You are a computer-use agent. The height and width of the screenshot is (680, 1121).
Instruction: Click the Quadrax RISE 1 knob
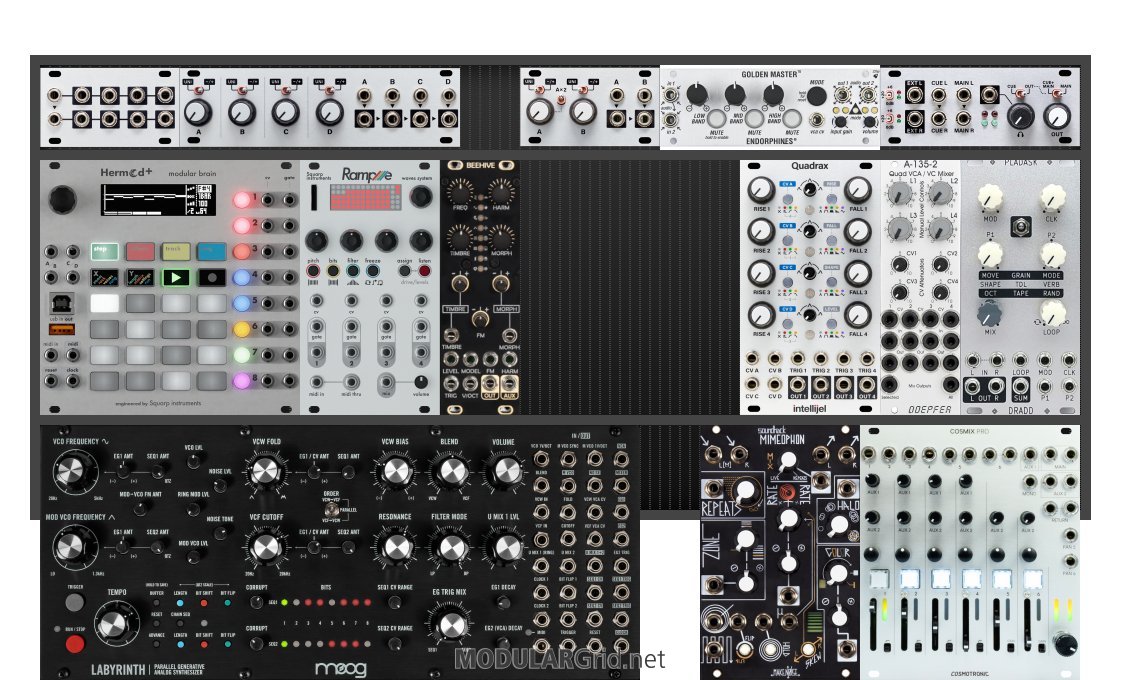coord(761,189)
